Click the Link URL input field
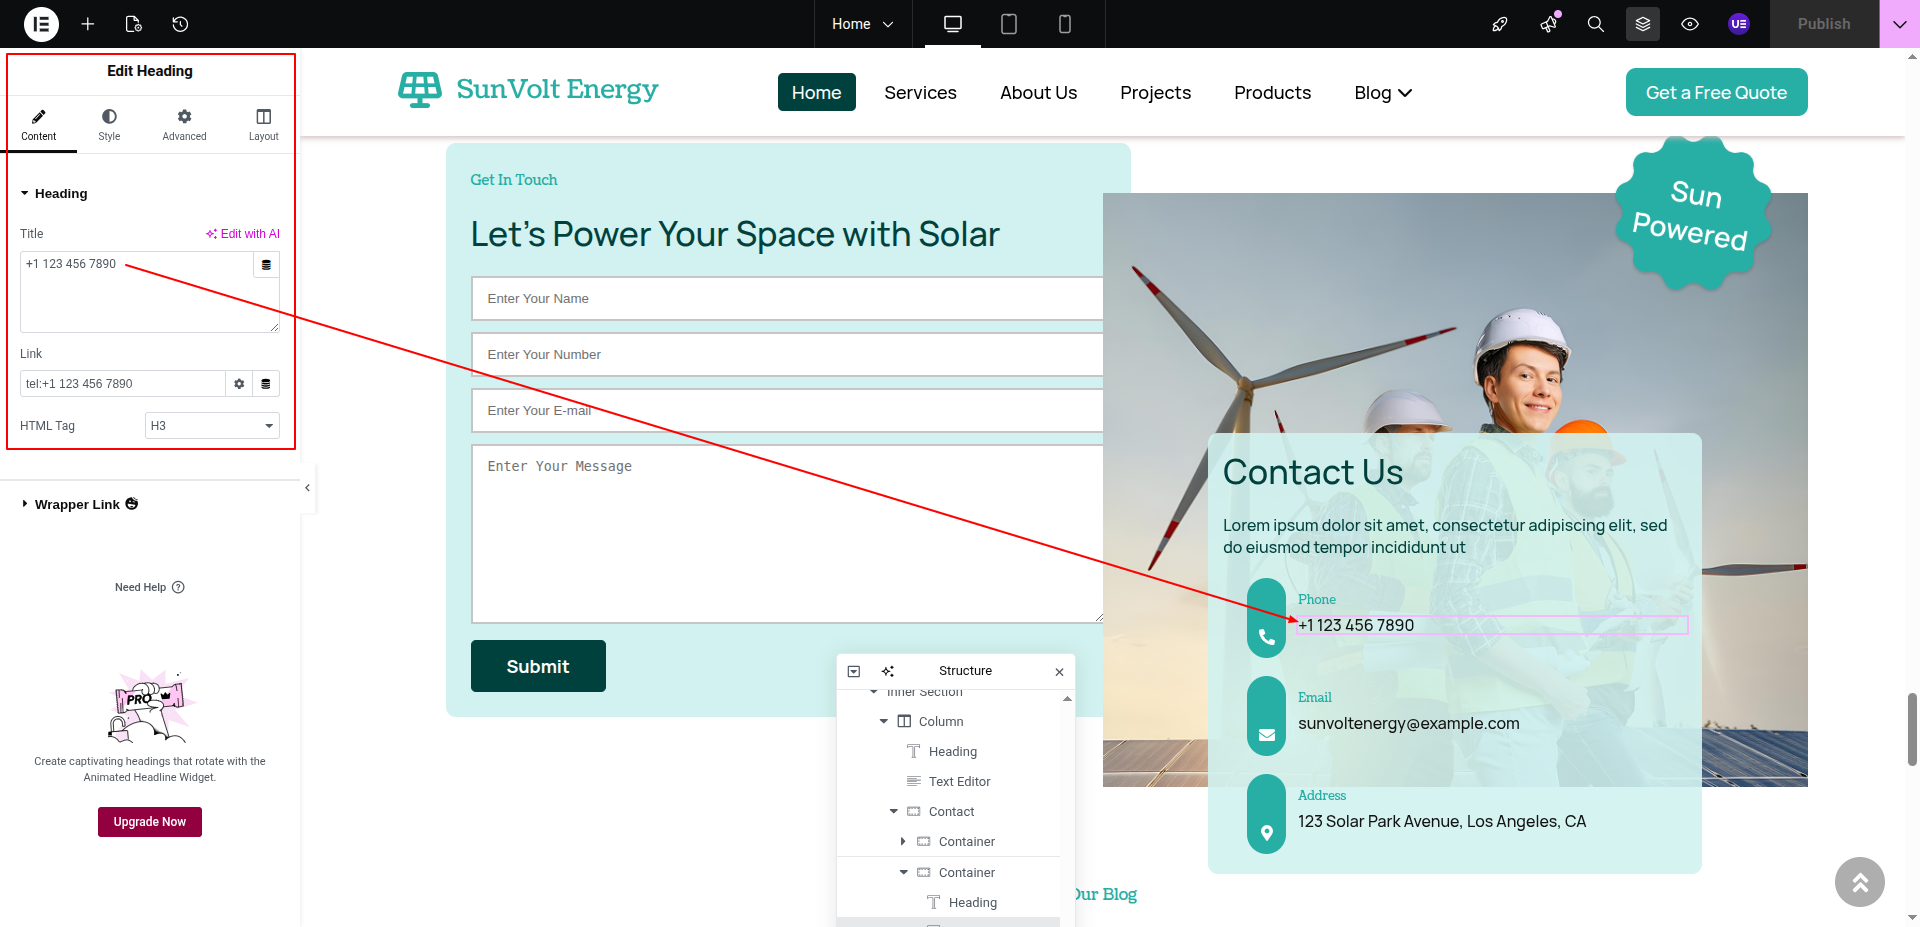Screen dimensions: 1920x927 click(122, 384)
